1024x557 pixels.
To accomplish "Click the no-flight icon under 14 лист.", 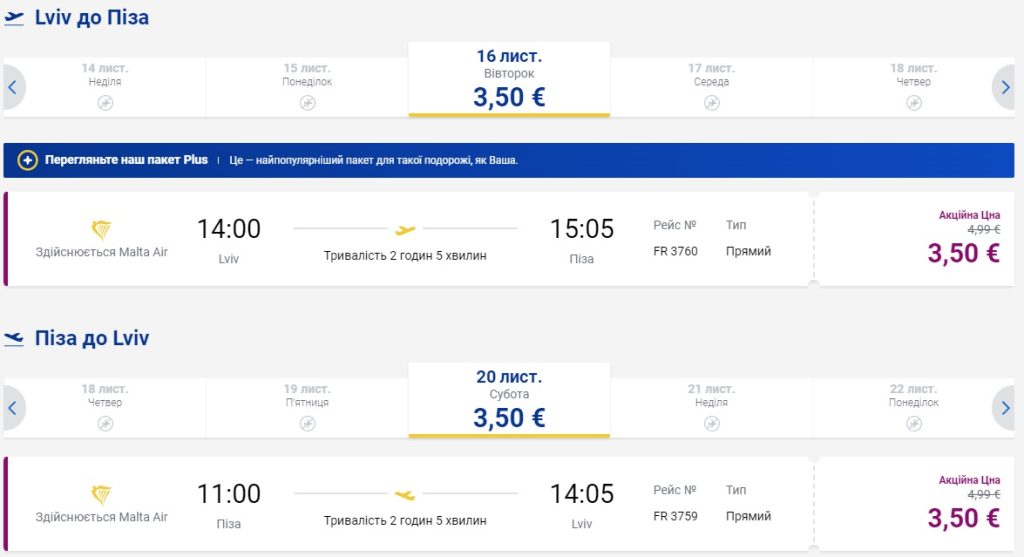I will 105,102.
